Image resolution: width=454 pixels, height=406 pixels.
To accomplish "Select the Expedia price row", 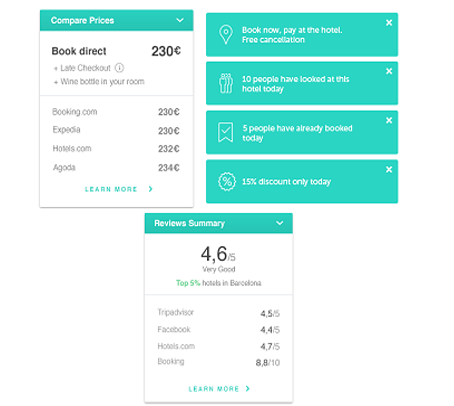I will (116, 130).
